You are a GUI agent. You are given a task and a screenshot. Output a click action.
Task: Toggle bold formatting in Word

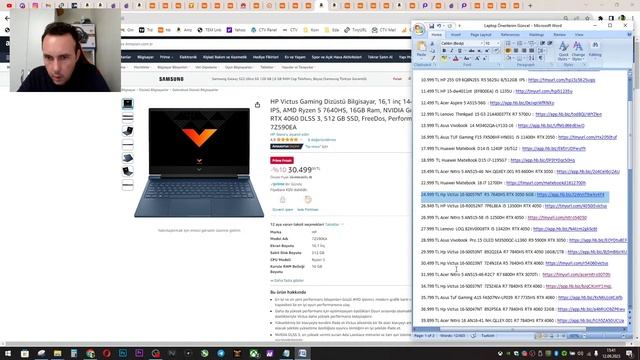(x=444, y=50)
